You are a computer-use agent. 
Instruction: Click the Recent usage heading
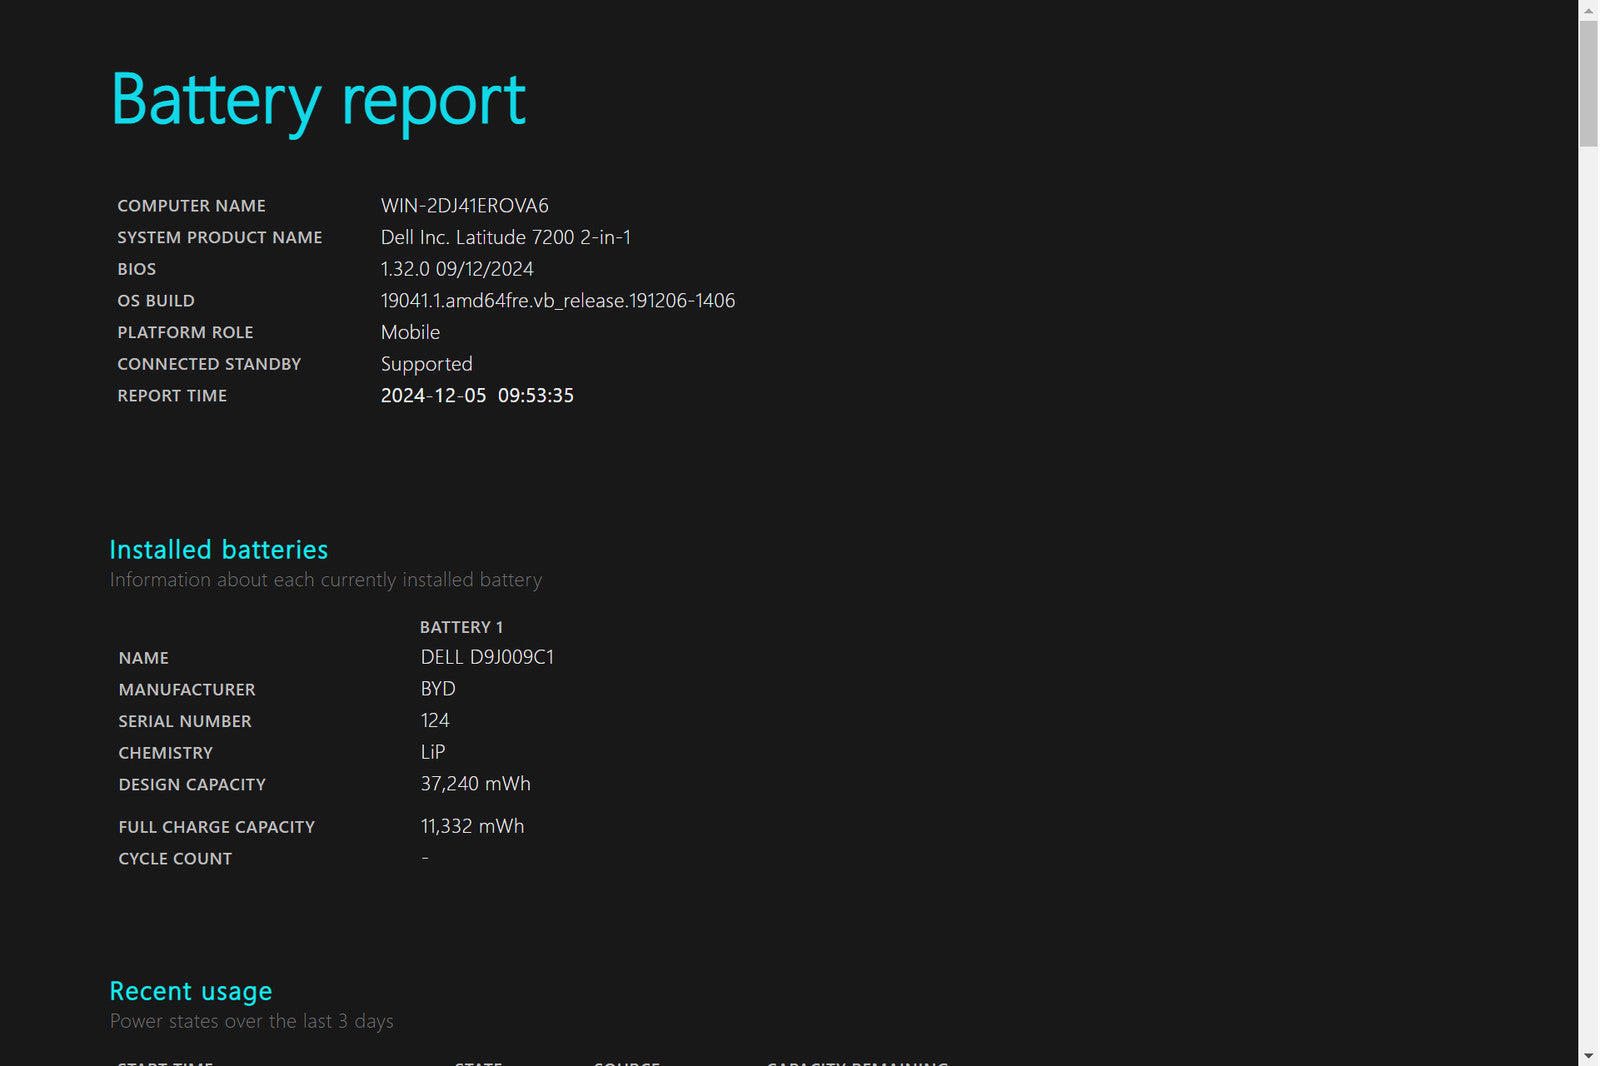click(x=190, y=991)
